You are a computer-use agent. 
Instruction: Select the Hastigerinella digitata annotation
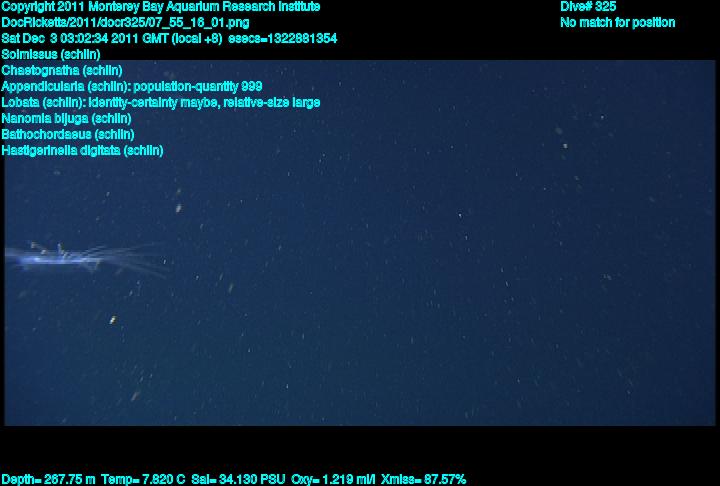(x=83, y=151)
